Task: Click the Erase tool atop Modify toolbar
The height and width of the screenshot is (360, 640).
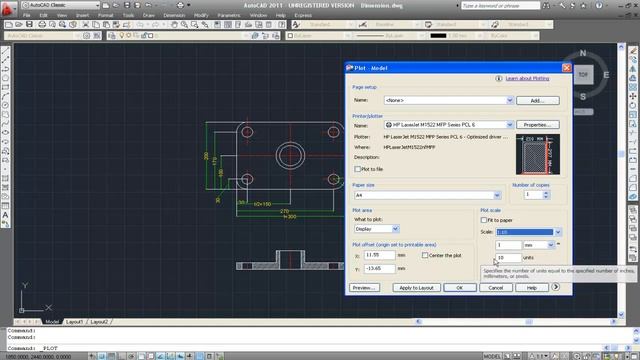Action: tap(633, 51)
